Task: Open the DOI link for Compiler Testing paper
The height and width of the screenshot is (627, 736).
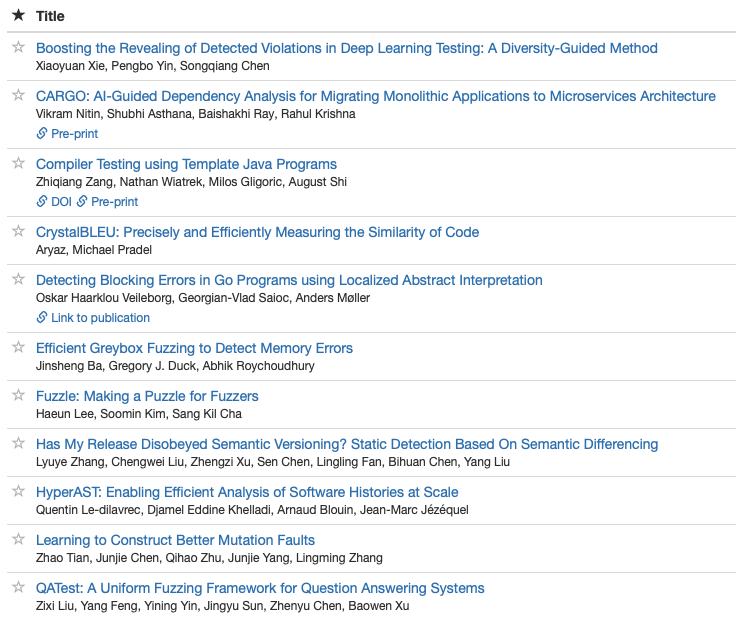Action: (x=54, y=201)
